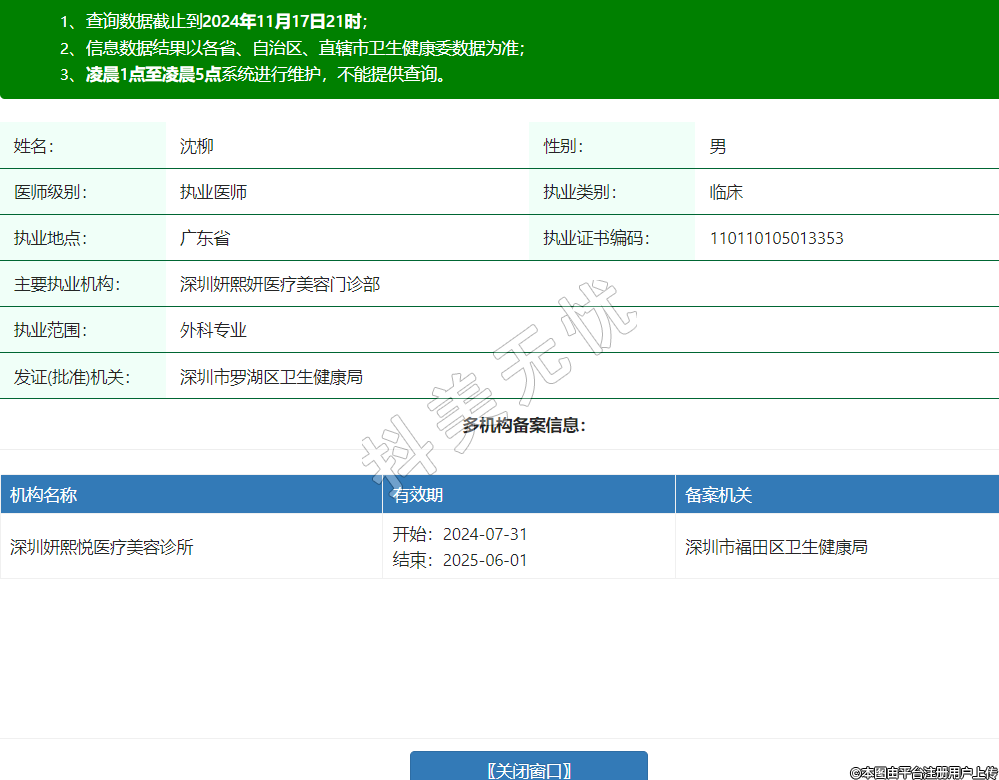The height and width of the screenshot is (780, 999).
Task: Click the start date 2024-07-31
Action: (485, 534)
